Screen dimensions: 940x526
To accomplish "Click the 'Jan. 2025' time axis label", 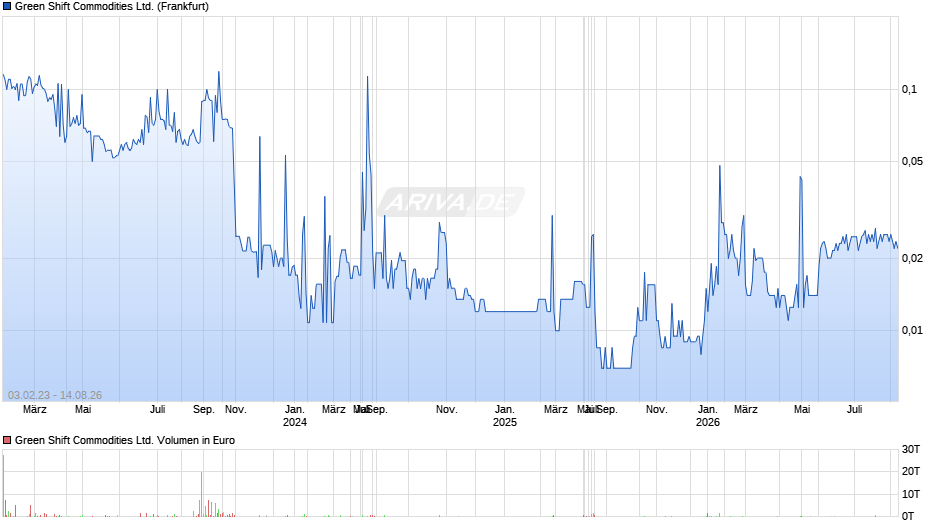I will pos(505,416).
